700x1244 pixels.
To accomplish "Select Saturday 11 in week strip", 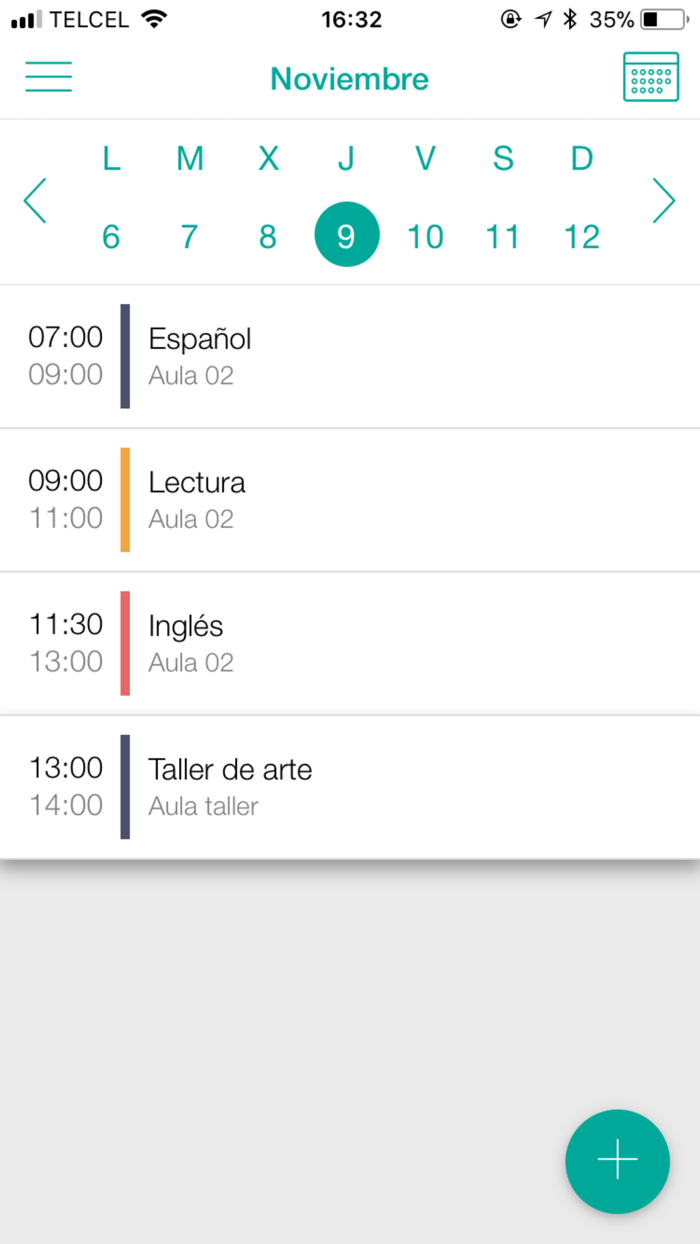I will pyautogui.click(x=503, y=236).
